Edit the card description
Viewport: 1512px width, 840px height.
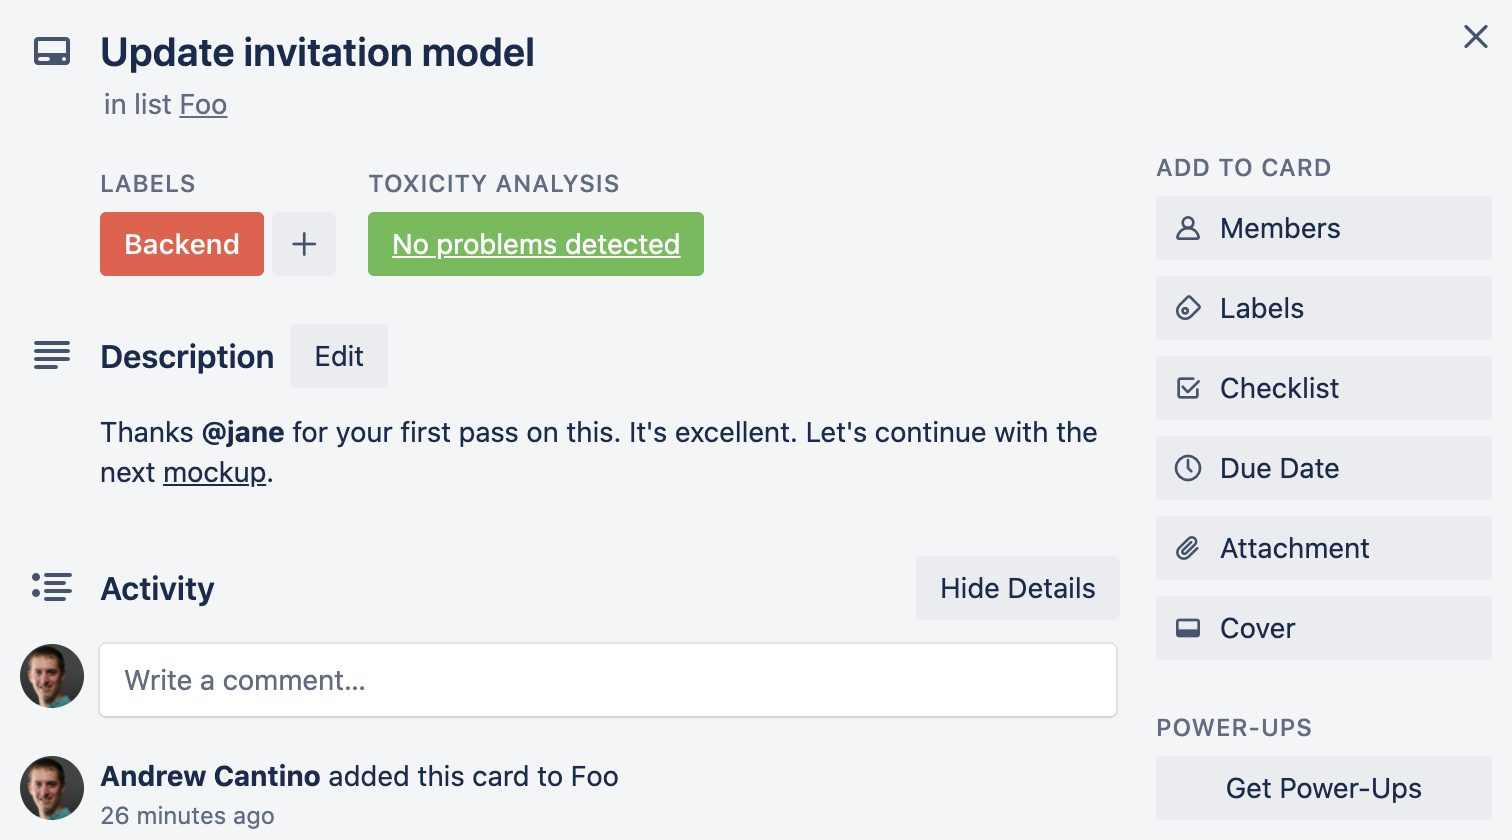(339, 356)
